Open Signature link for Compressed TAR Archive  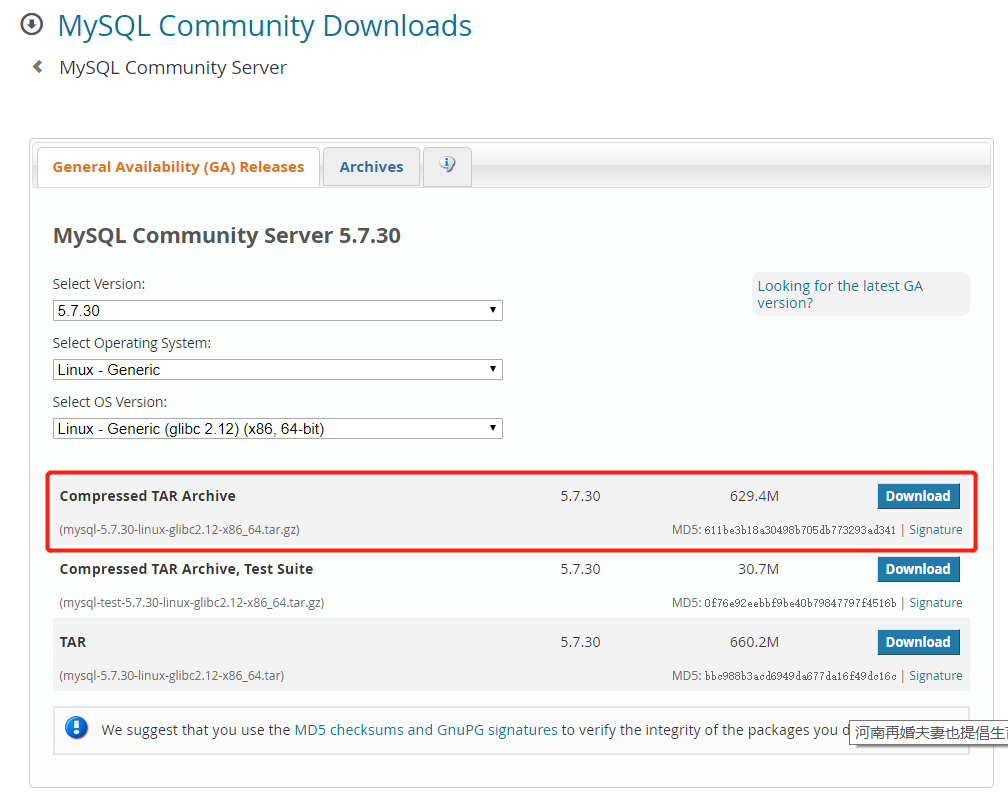[935, 530]
